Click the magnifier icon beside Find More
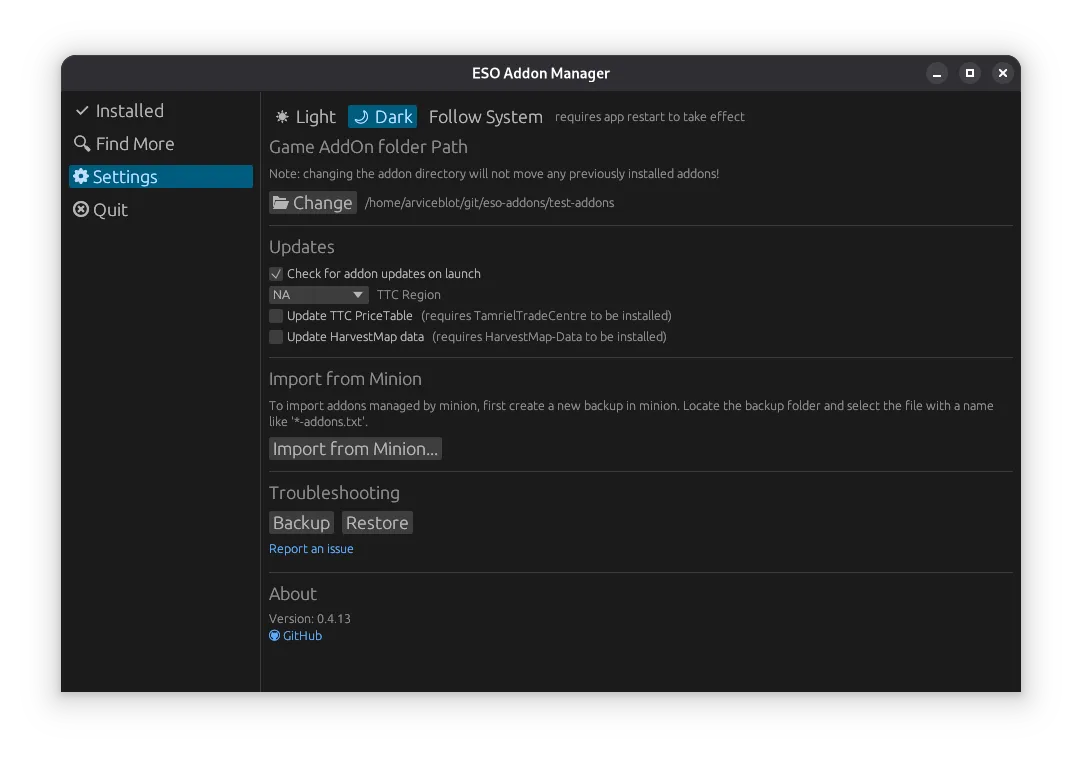1082x759 pixels. (x=82, y=144)
